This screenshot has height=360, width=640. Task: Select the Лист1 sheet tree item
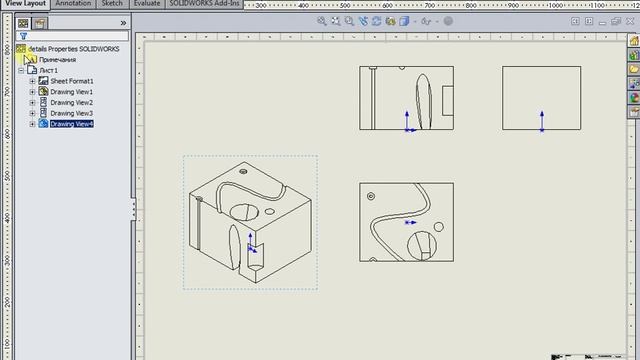click(48, 70)
